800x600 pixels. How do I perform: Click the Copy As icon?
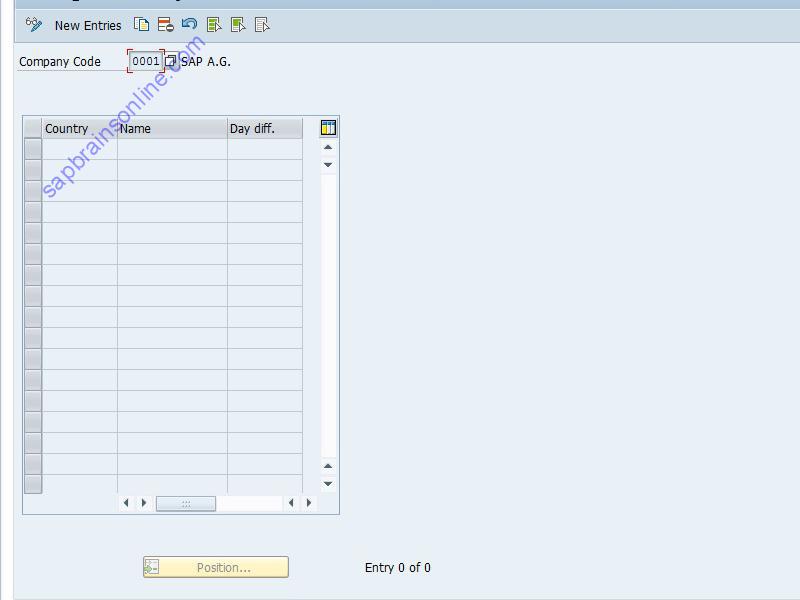(x=141, y=24)
